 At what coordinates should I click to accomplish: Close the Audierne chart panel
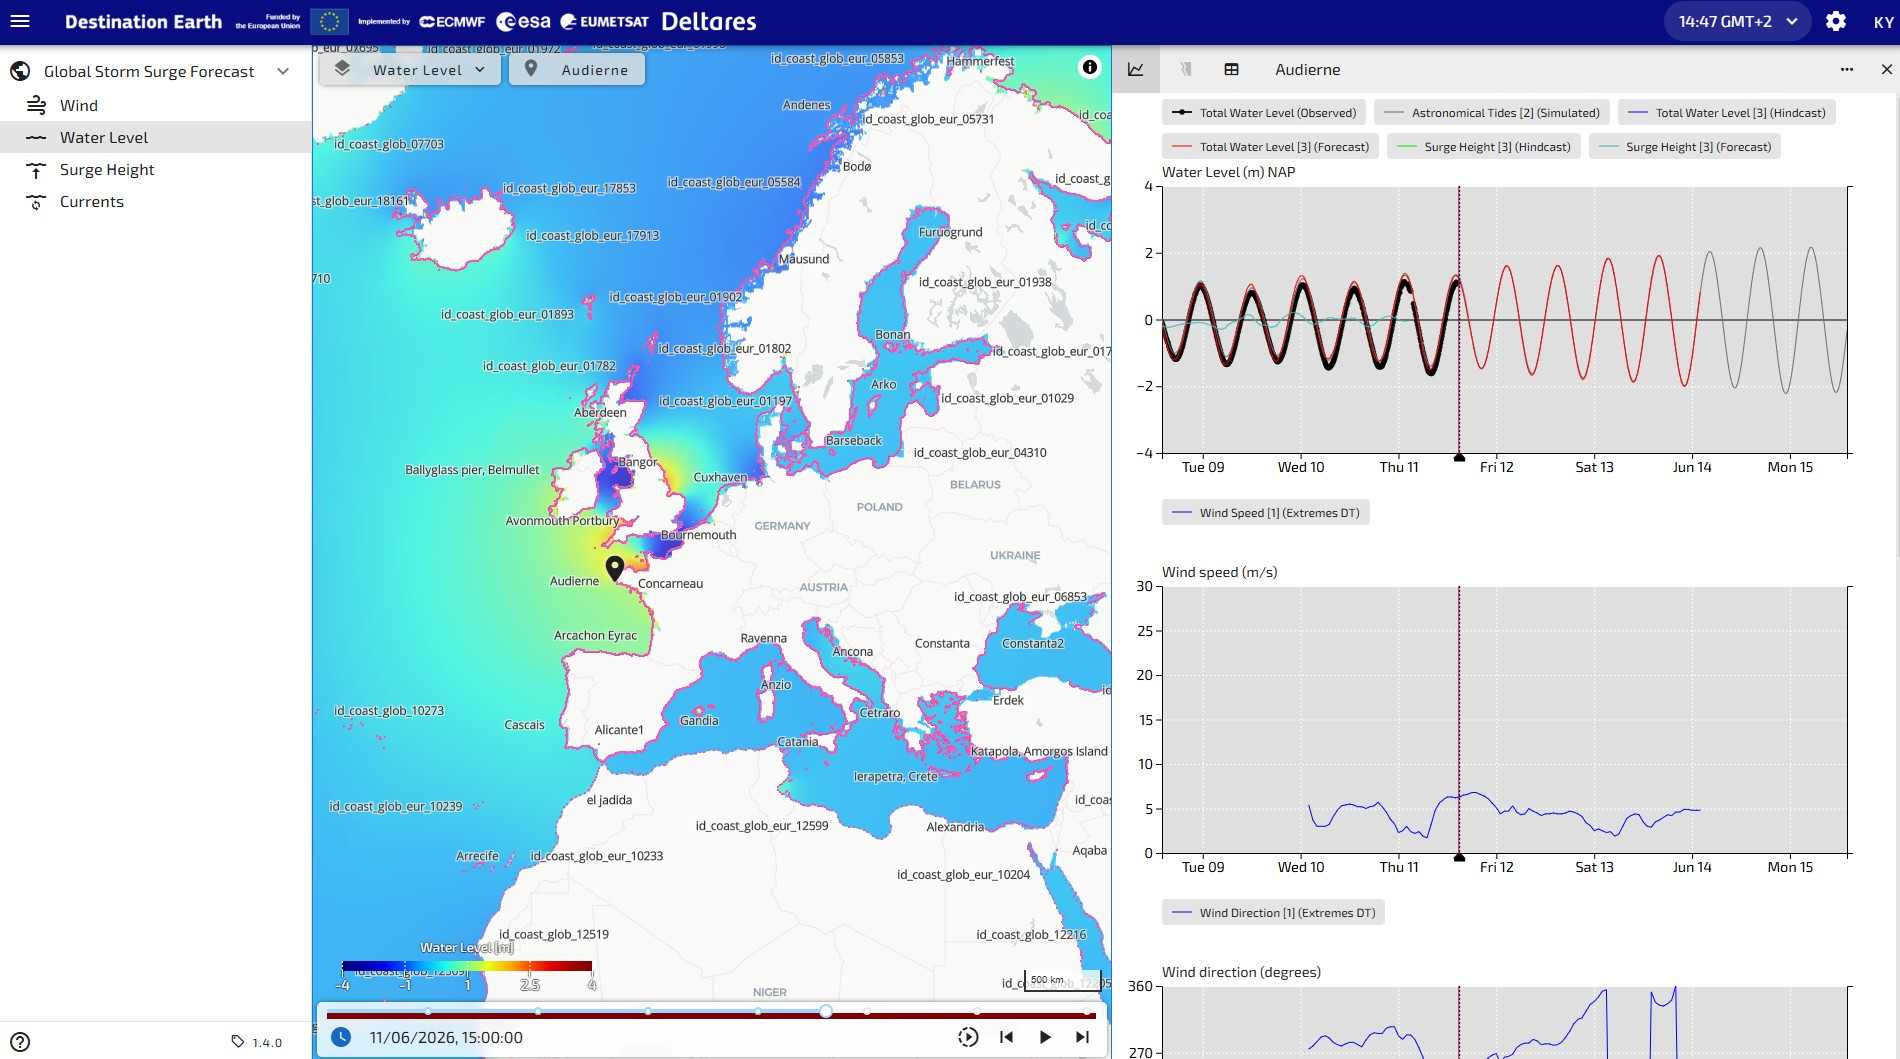coord(1886,69)
